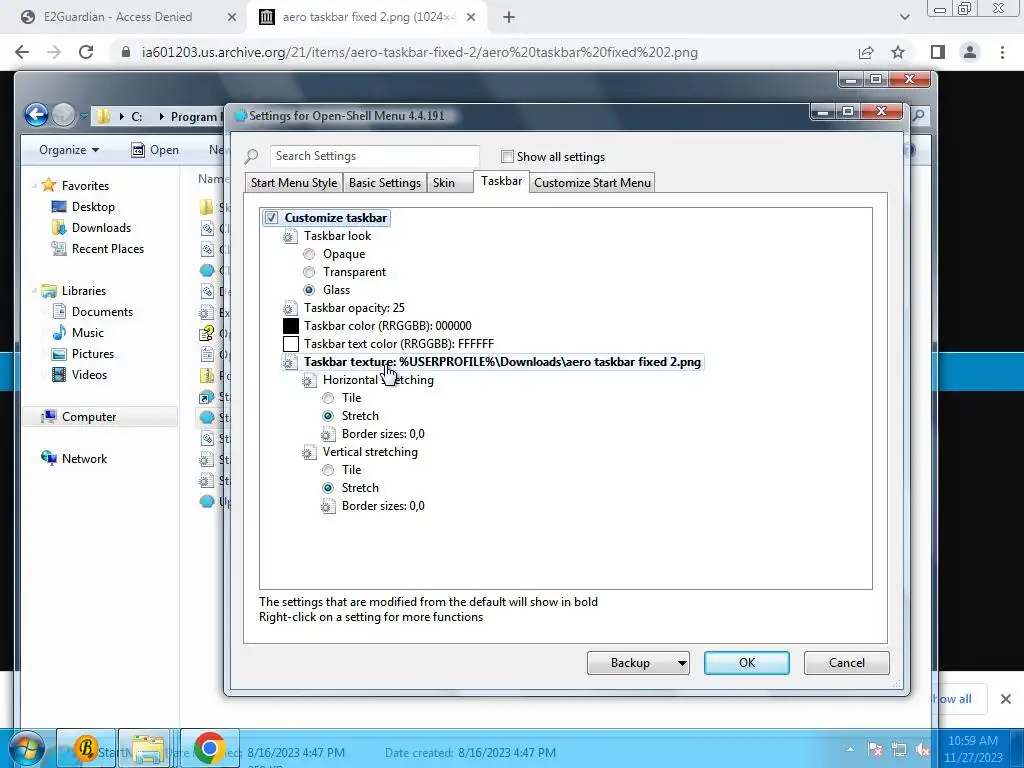Viewport: 1024px width, 768px height.
Task: Switch to Basic Settings tab
Action: 385,183
